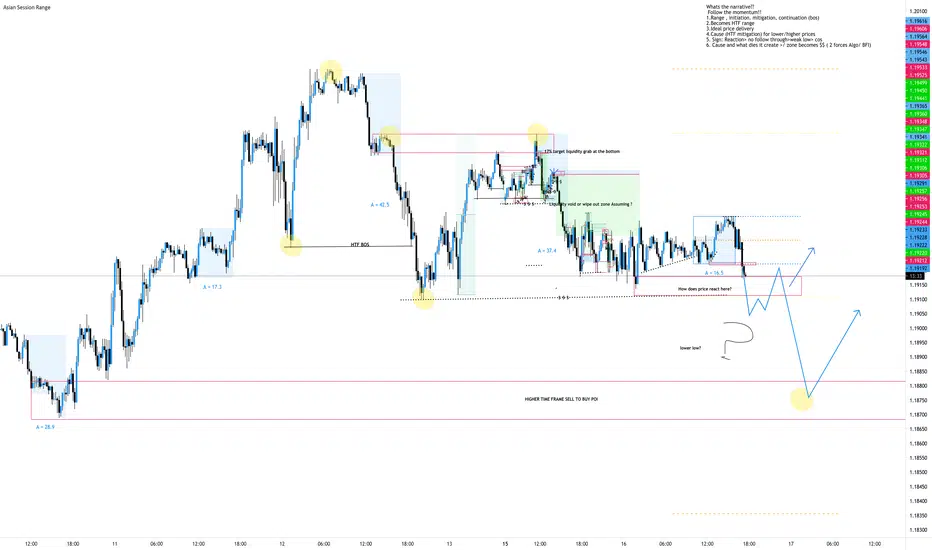Image resolution: width=932 pixels, height=550 pixels.
Task: Click the 1.19050 price scale value
Action: point(920,313)
